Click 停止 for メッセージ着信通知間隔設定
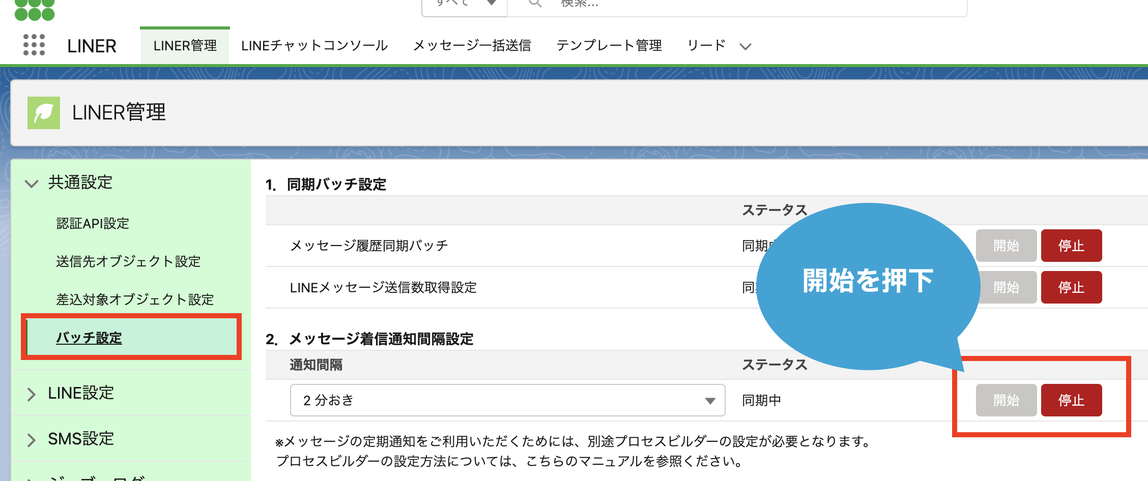 click(x=1071, y=400)
